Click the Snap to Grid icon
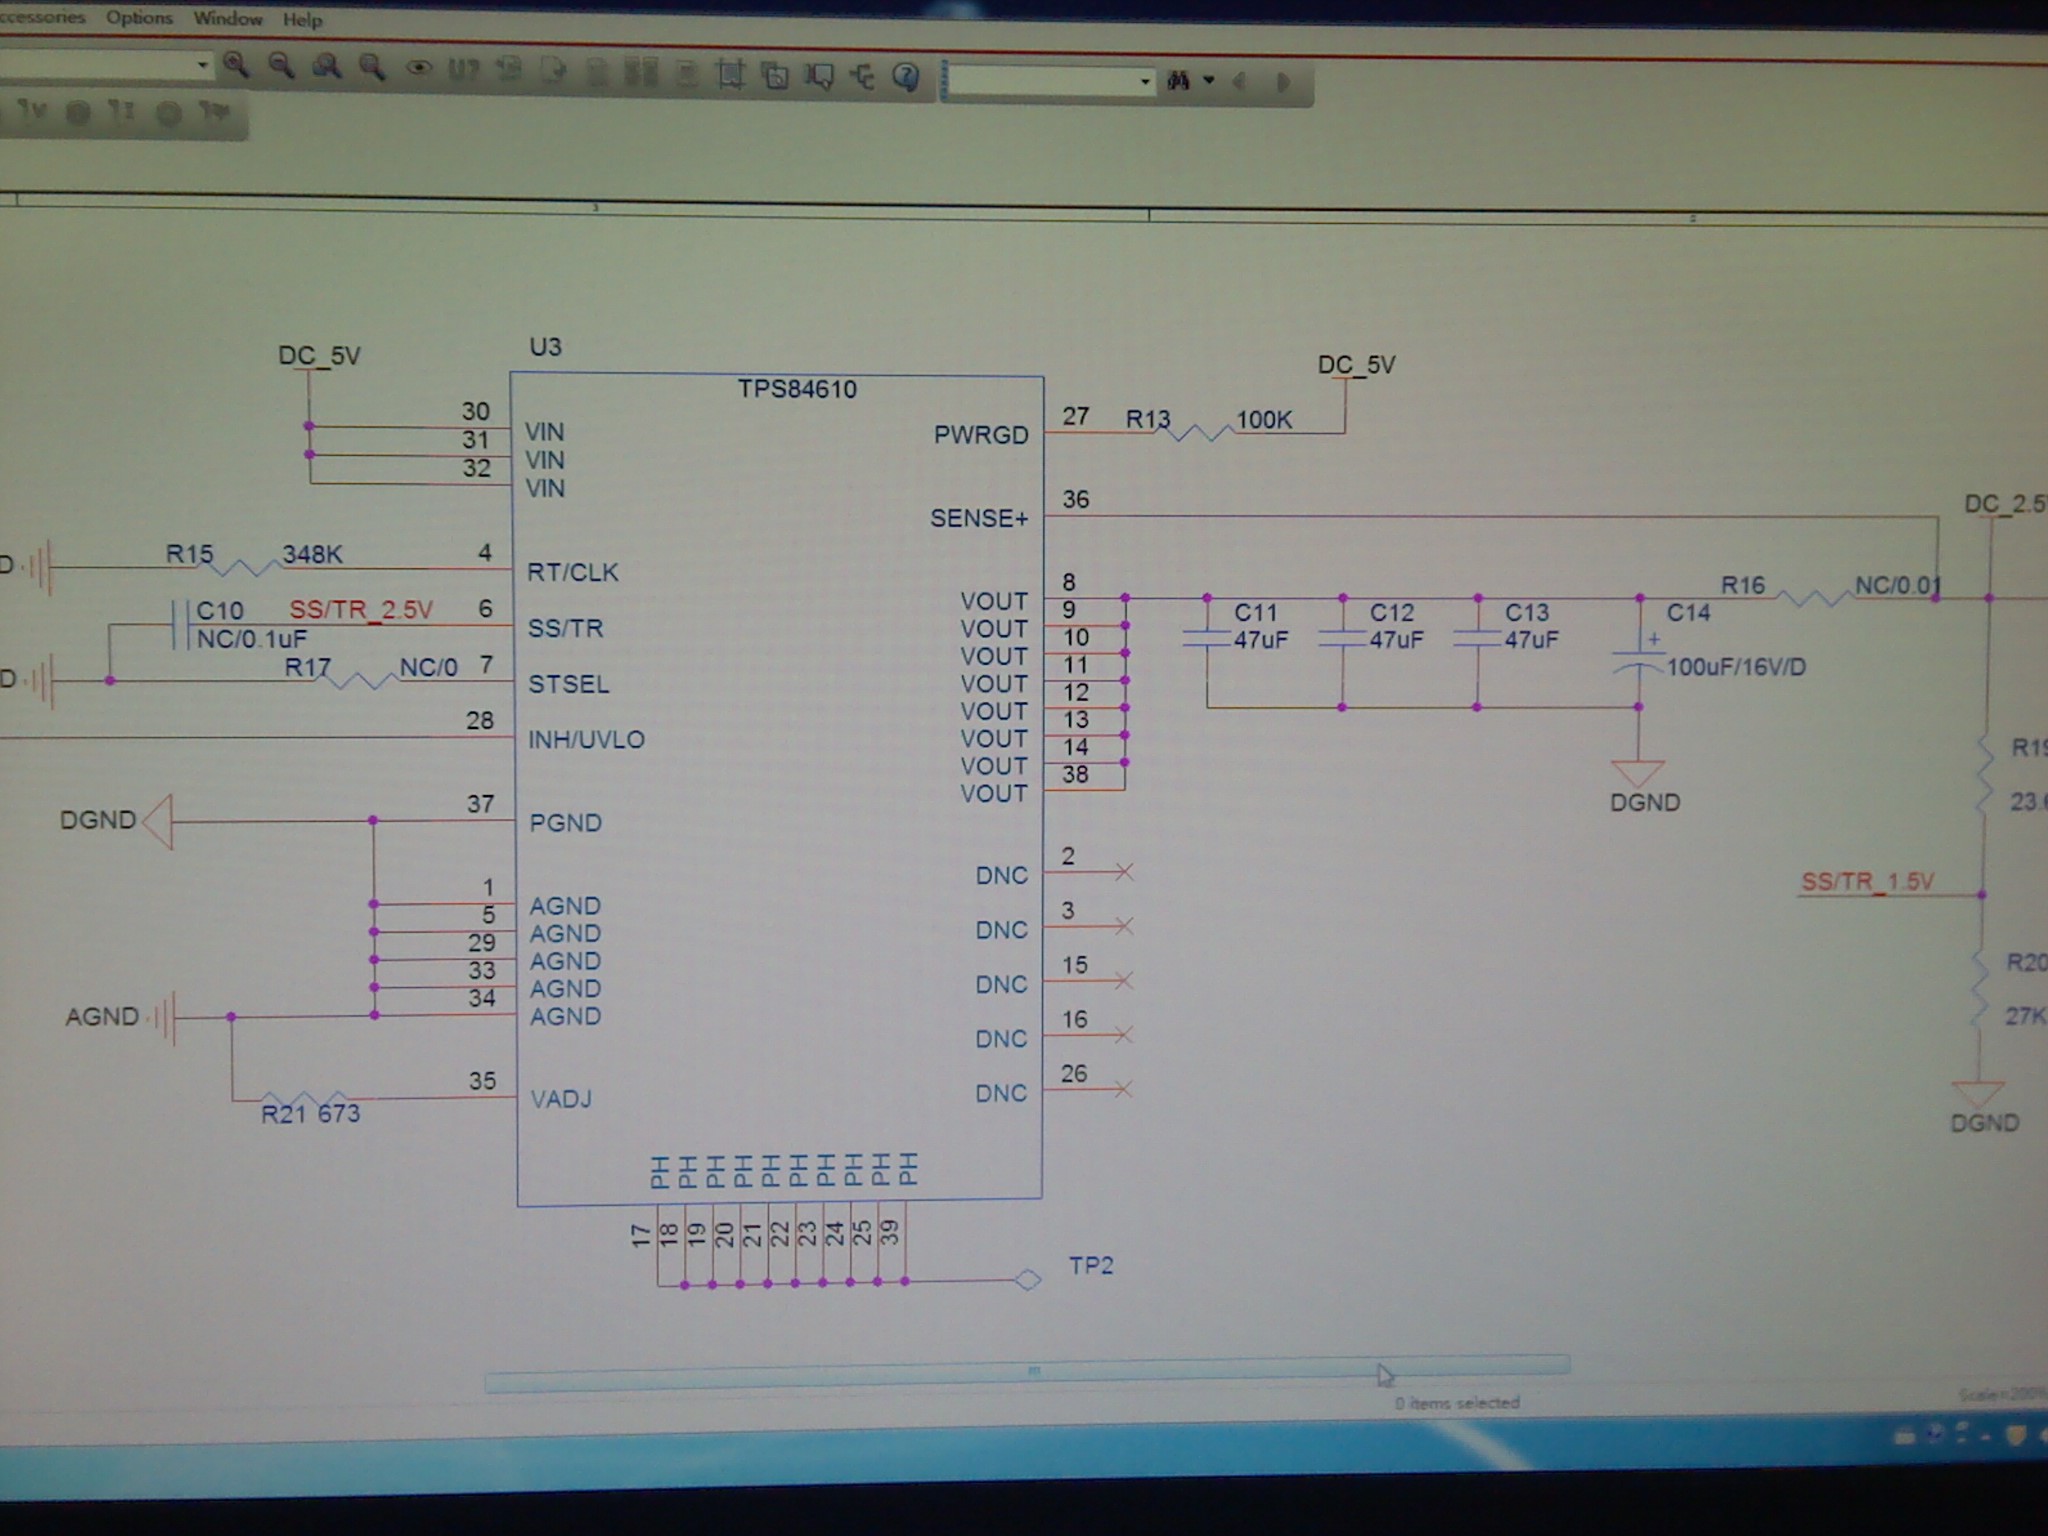2048x1536 pixels. click(x=731, y=74)
